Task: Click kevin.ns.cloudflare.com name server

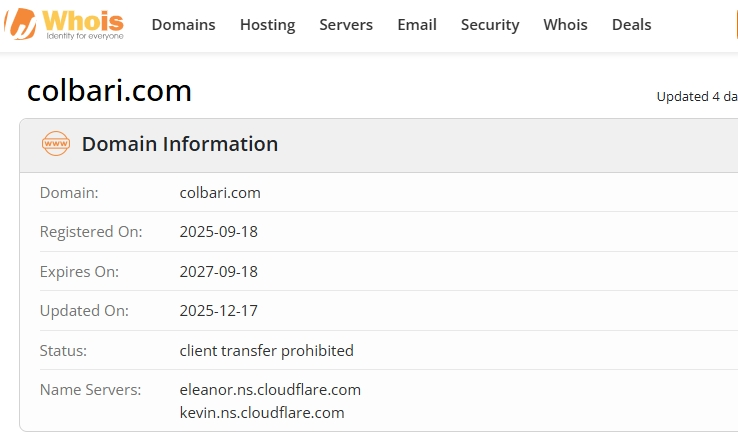Action: point(262,413)
